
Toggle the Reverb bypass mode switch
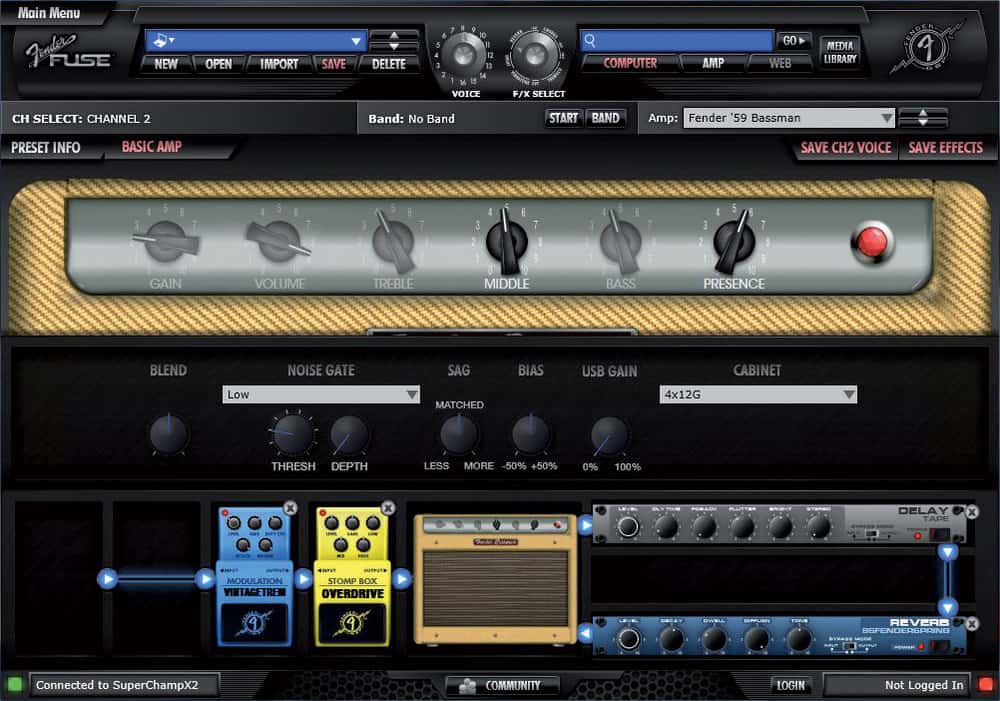pos(848,646)
